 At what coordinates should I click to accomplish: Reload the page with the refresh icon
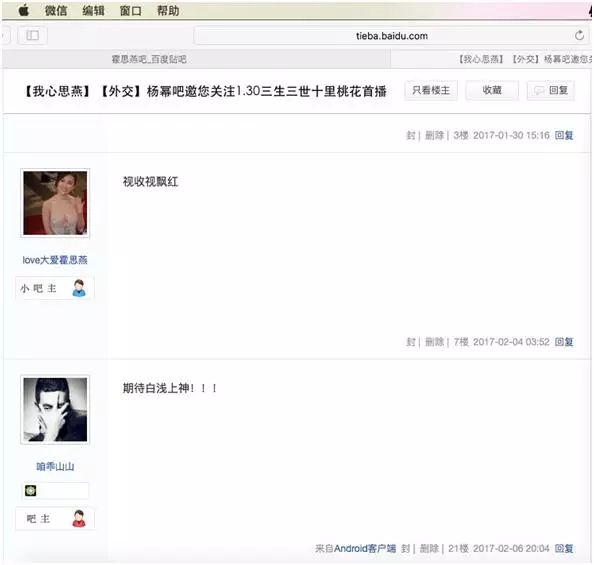579,36
